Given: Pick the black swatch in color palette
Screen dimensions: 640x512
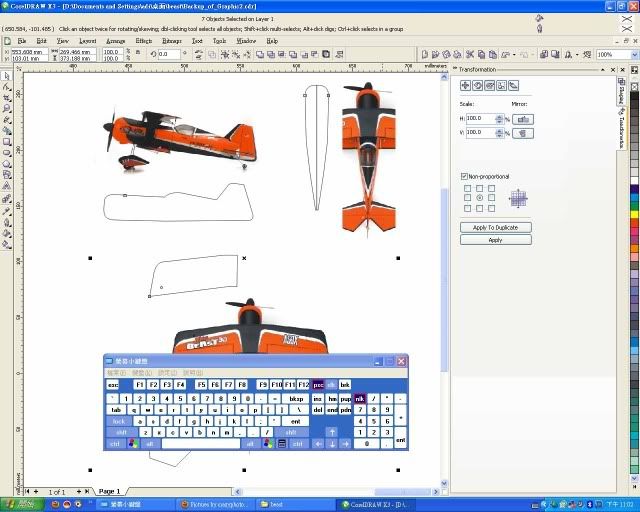Looking at the screenshot, I should (634, 98).
